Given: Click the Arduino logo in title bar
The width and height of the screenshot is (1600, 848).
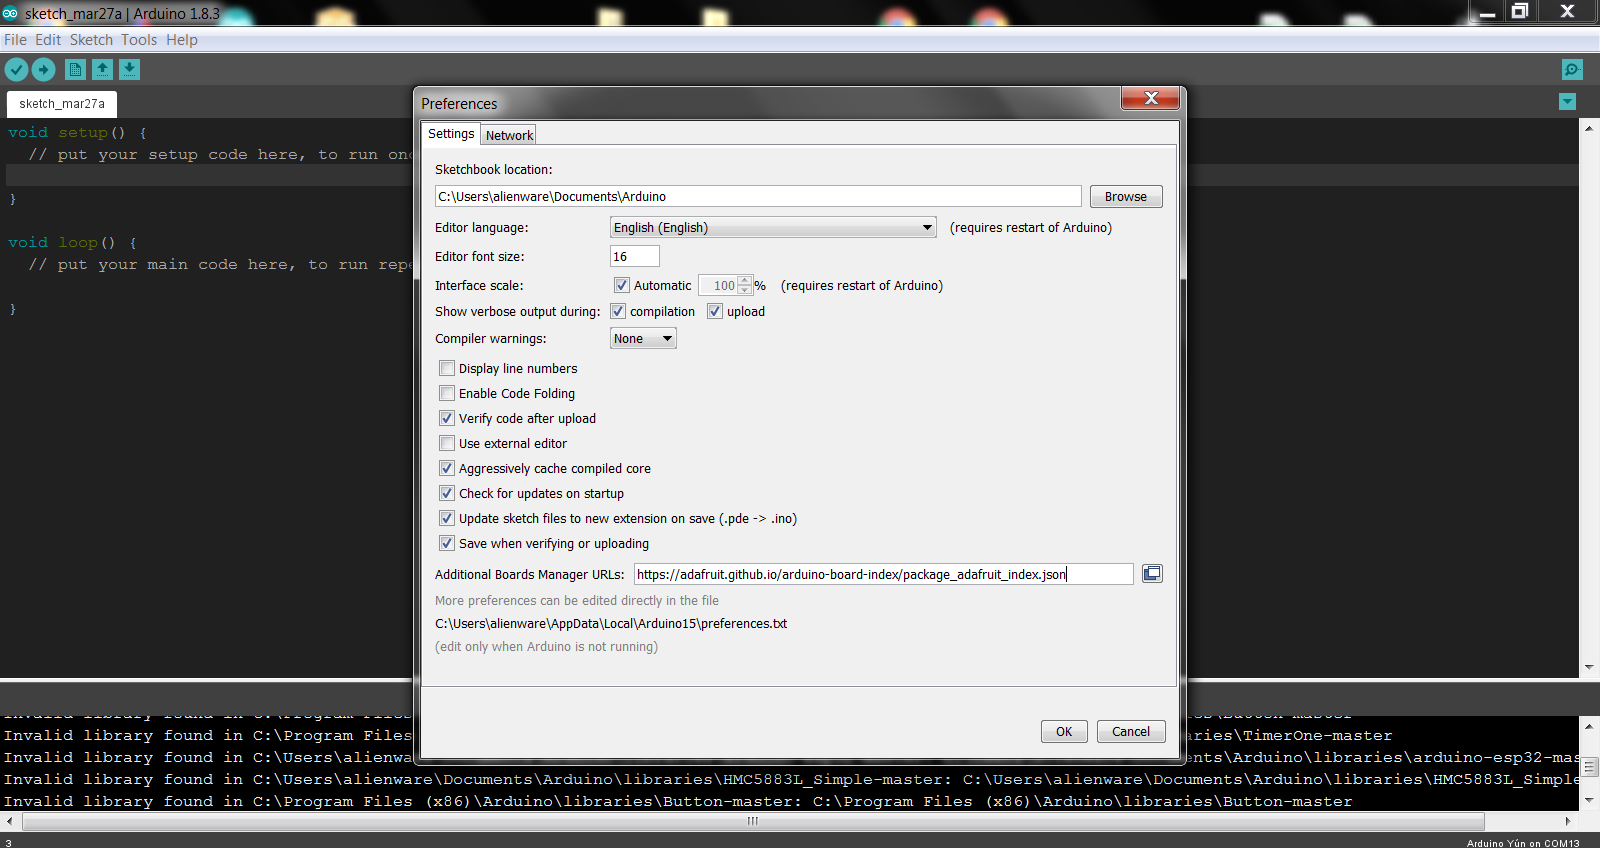Looking at the screenshot, I should [10, 13].
